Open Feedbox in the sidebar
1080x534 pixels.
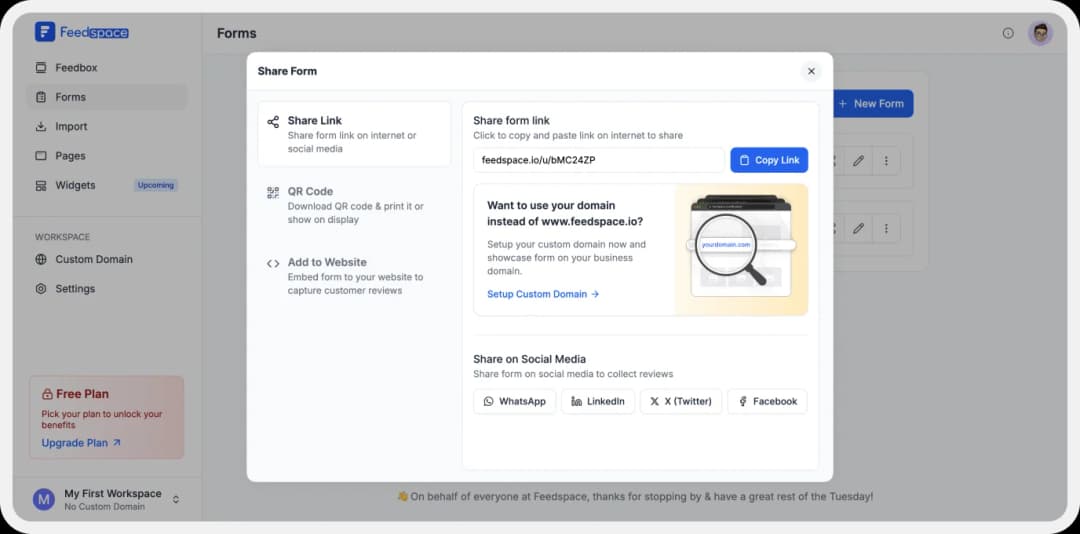pyautogui.click(x=107, y=68)
